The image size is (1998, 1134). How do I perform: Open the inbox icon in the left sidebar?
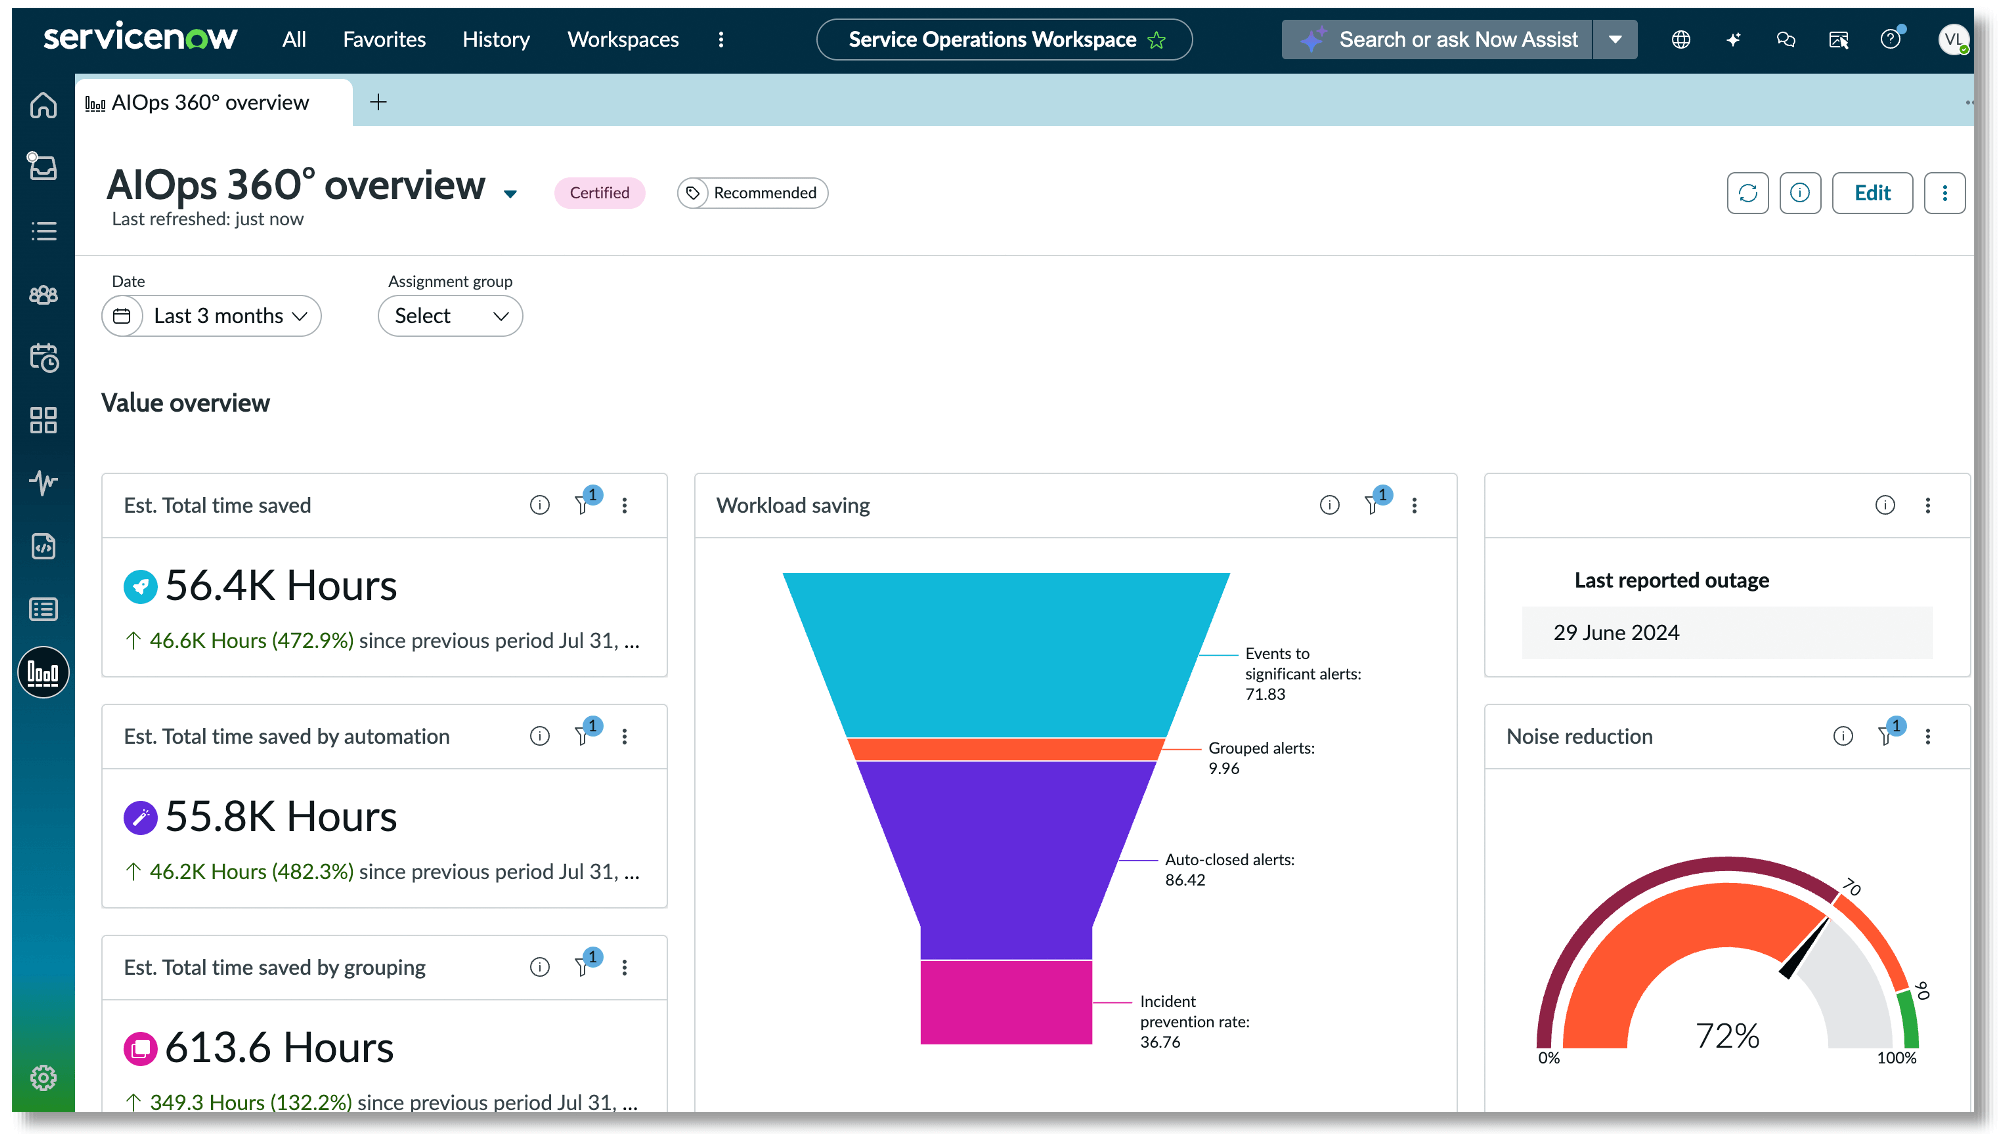(x=43, y=167)
